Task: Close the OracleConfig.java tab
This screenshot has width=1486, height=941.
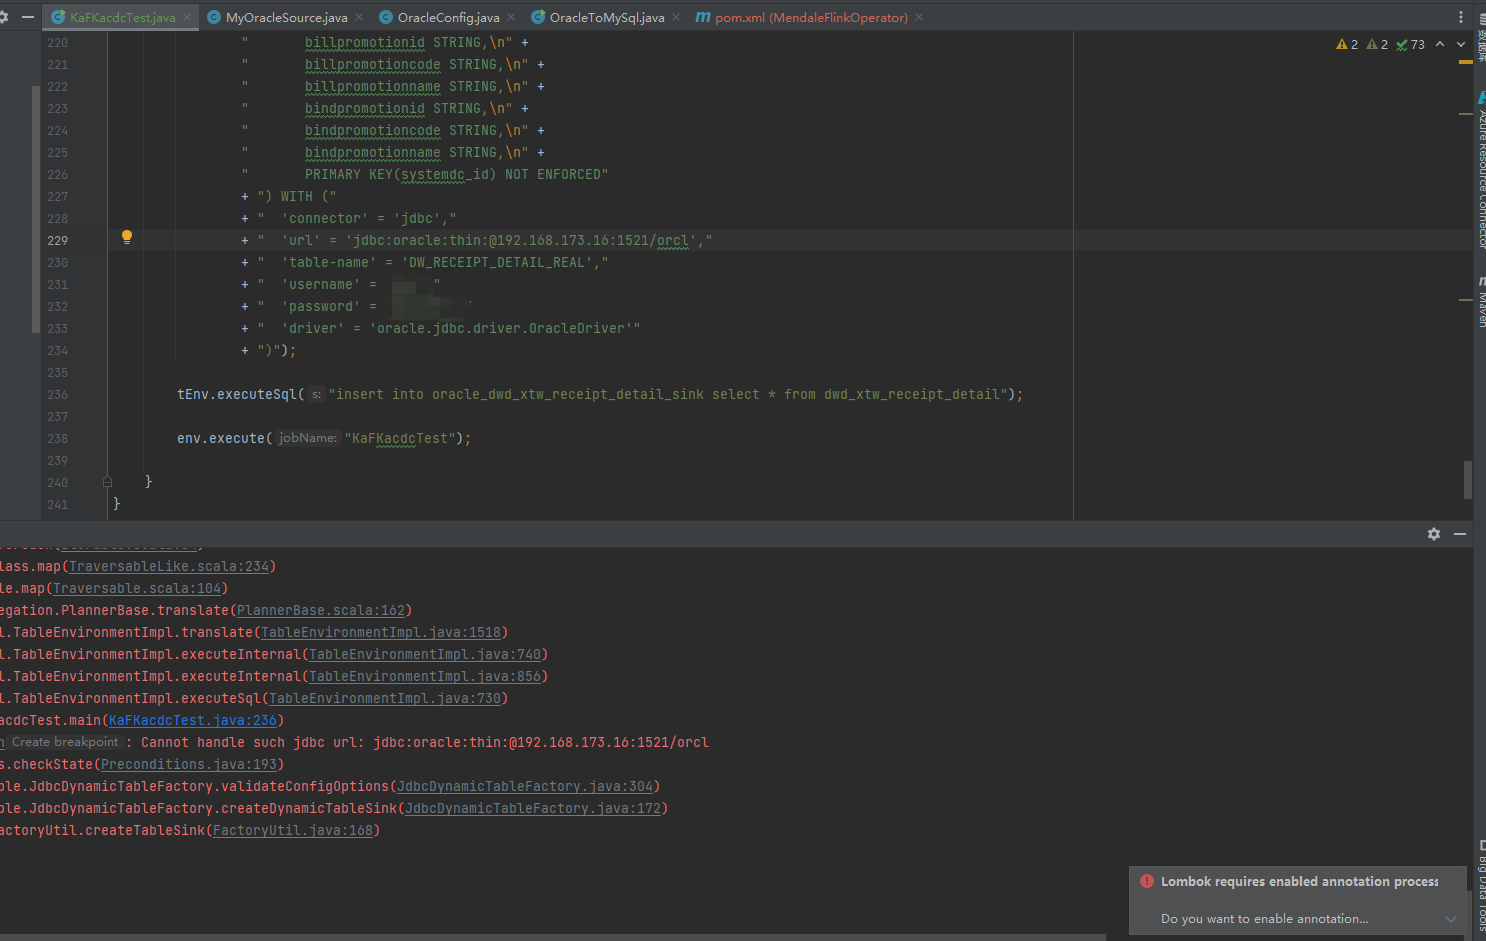Action: 511,17
